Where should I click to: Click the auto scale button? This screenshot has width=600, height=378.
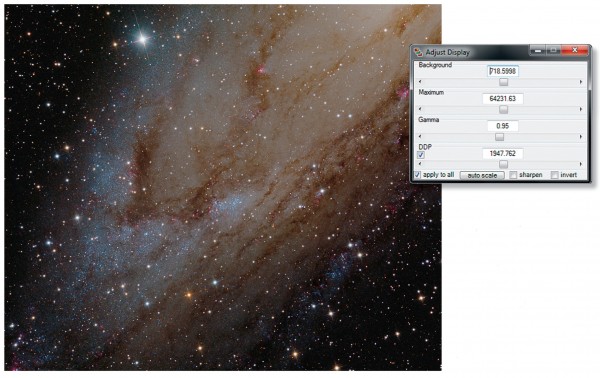click(x=482, y=175)
